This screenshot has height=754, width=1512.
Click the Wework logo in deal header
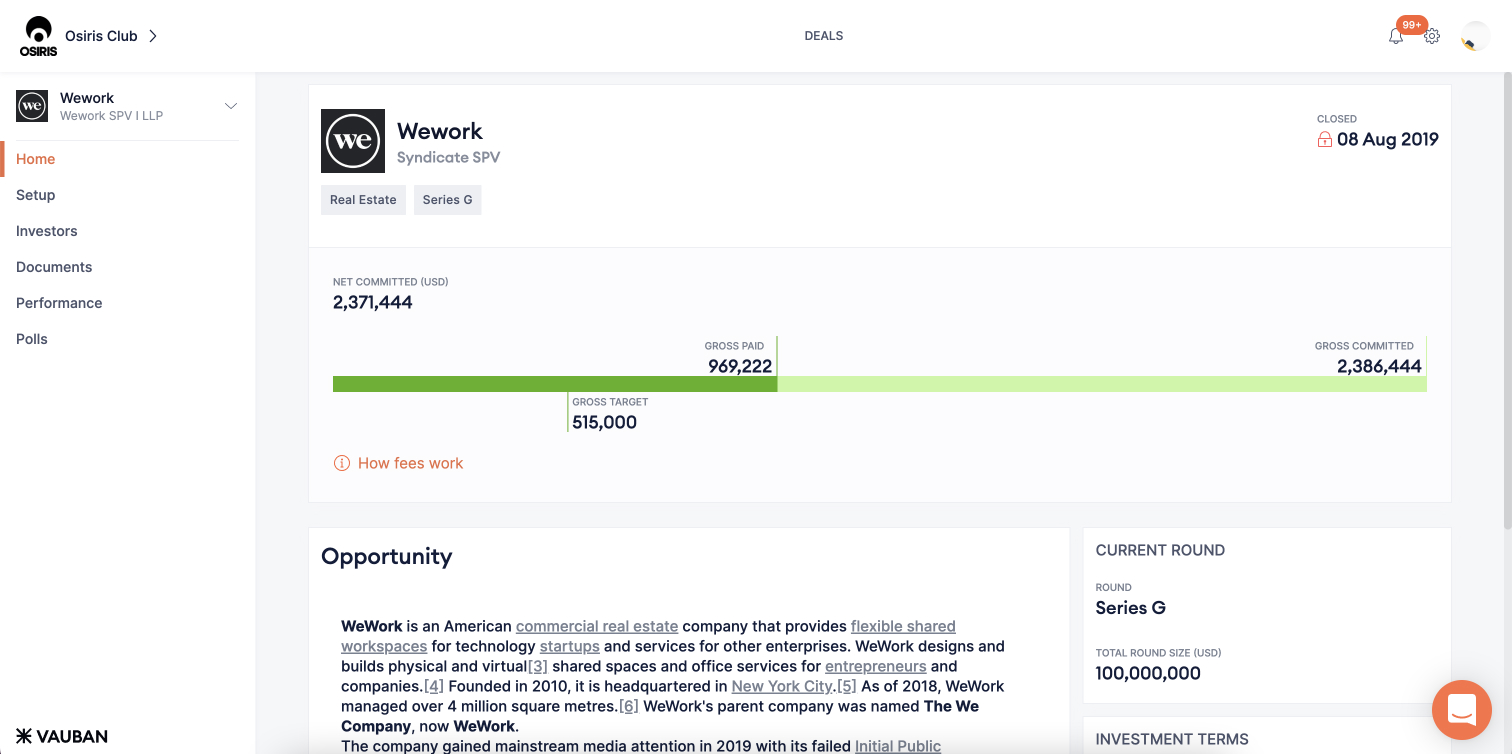[353, 141]
